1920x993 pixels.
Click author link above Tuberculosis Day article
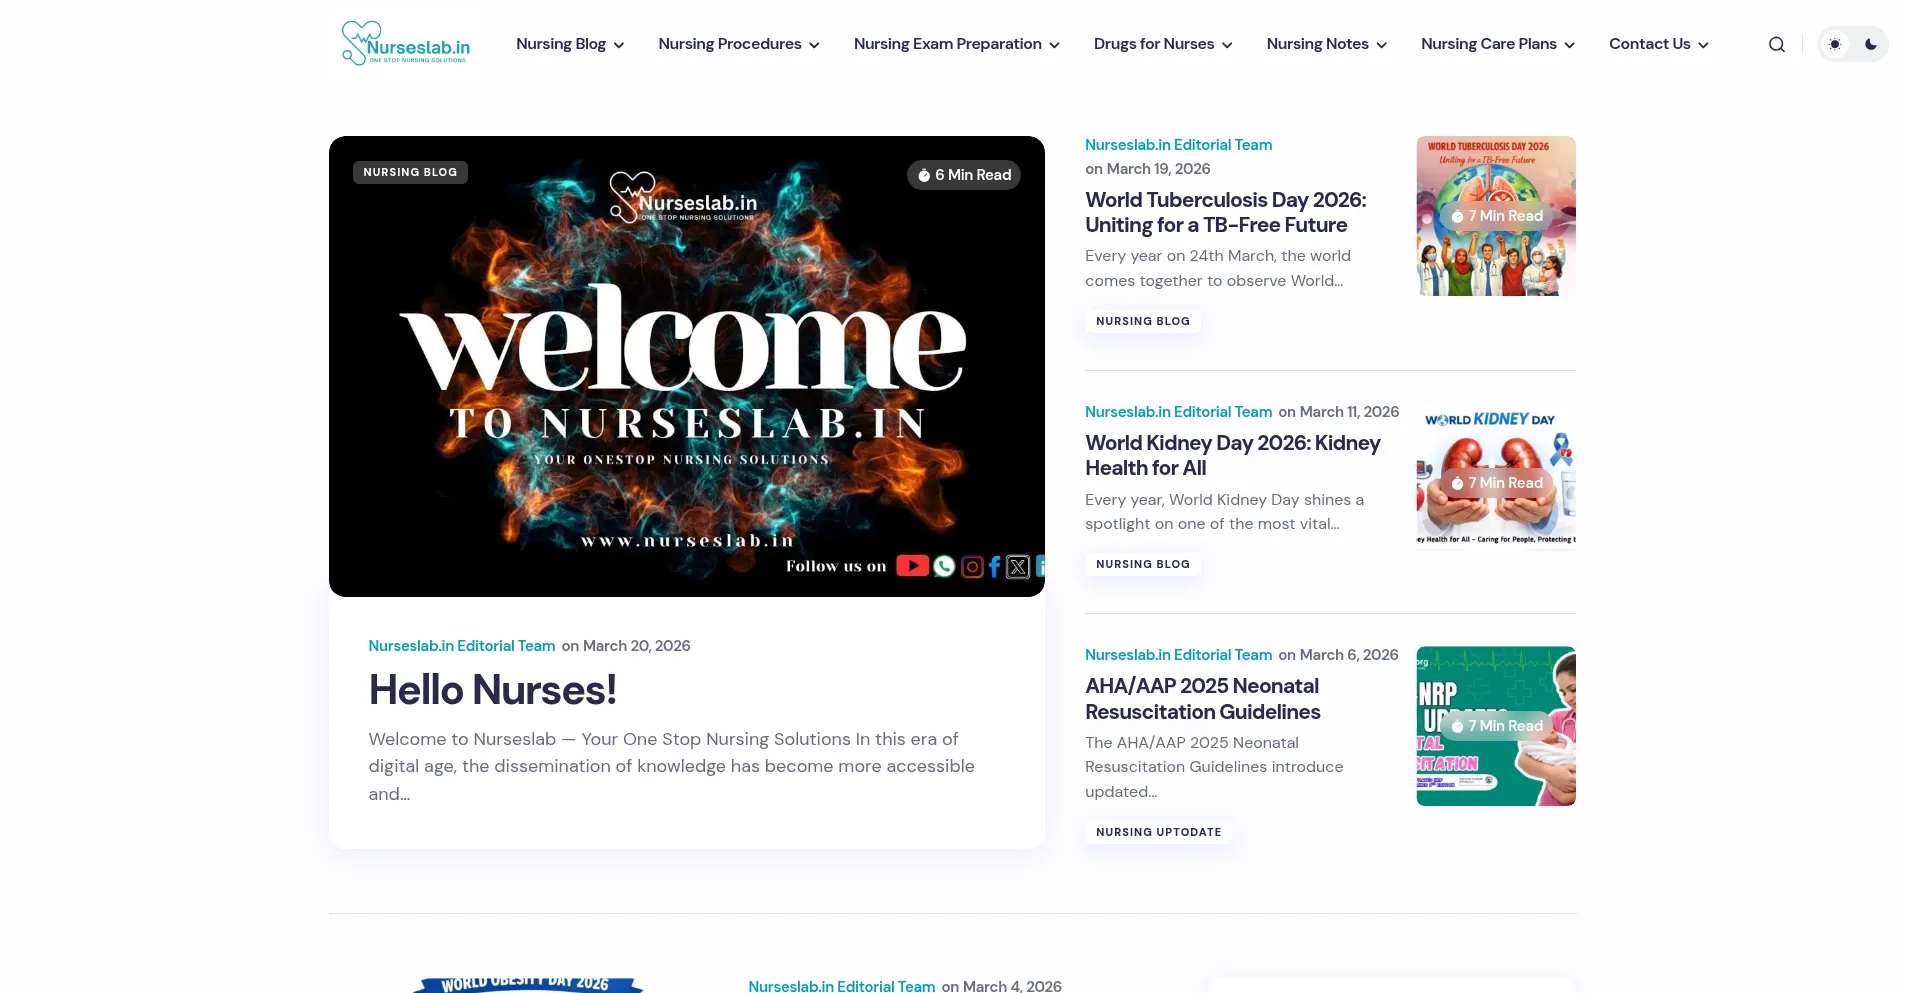pos(1179,145)
